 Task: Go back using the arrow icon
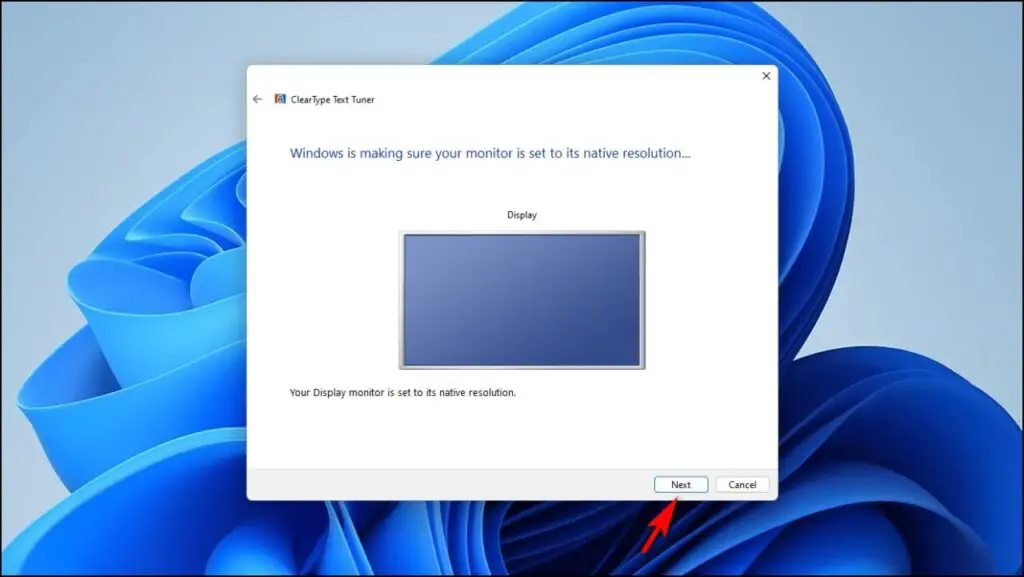[x=257, y=99]
